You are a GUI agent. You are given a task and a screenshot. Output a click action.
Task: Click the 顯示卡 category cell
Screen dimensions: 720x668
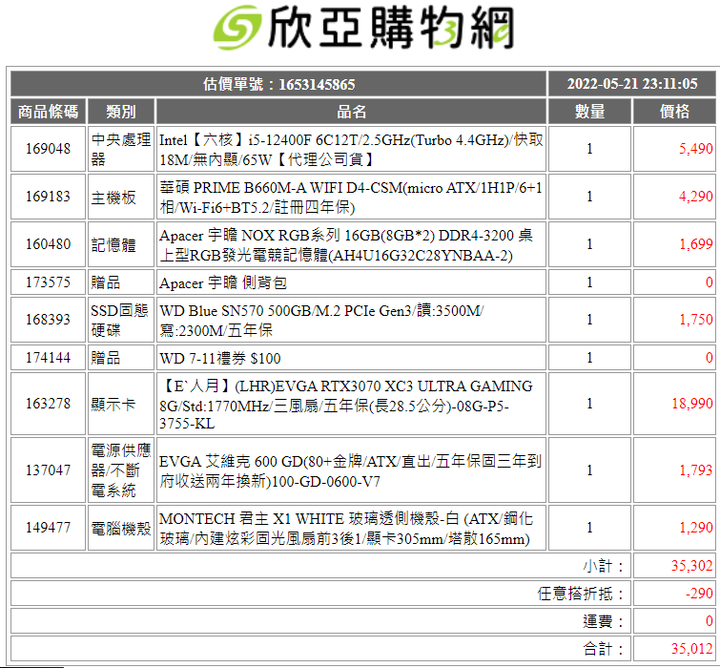pos(121,404)
